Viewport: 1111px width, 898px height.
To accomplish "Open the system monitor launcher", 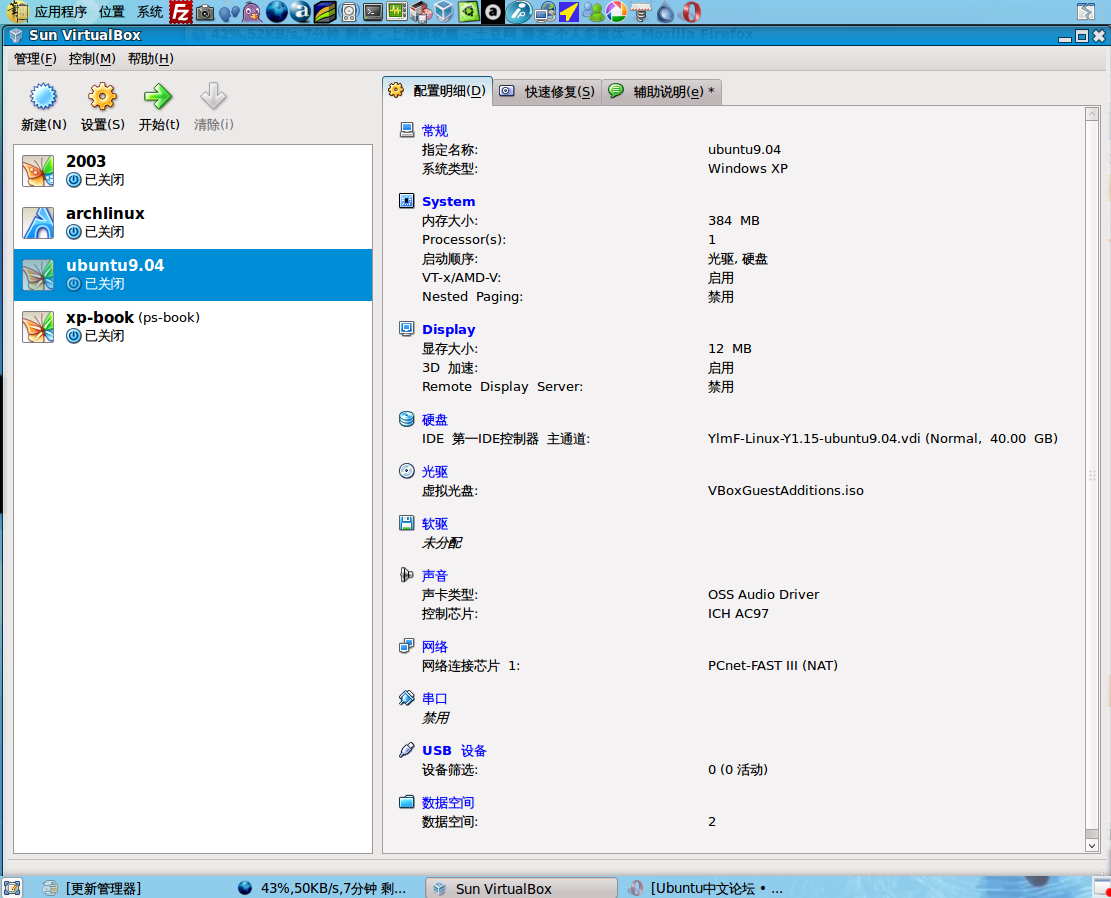I will (397, 11).
